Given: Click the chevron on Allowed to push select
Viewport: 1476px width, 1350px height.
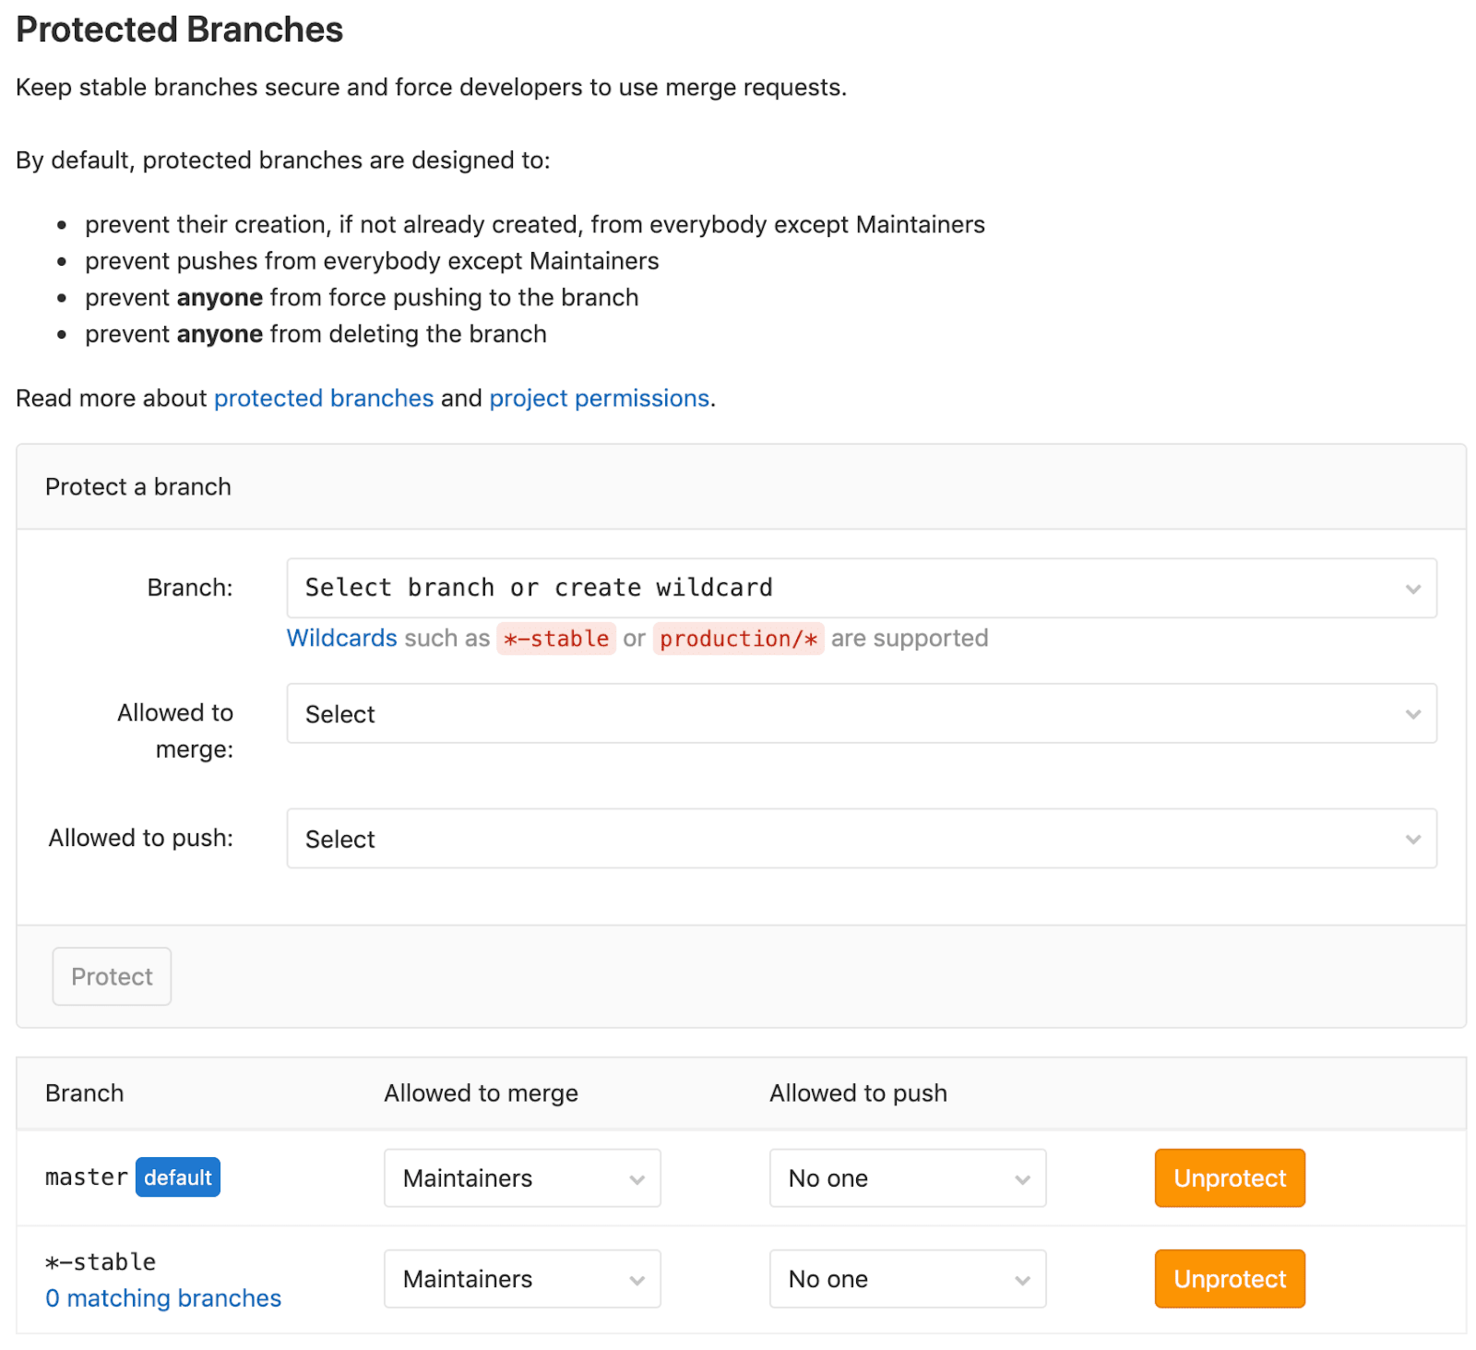Looking at the screenshot, I should coord(1412,839).
